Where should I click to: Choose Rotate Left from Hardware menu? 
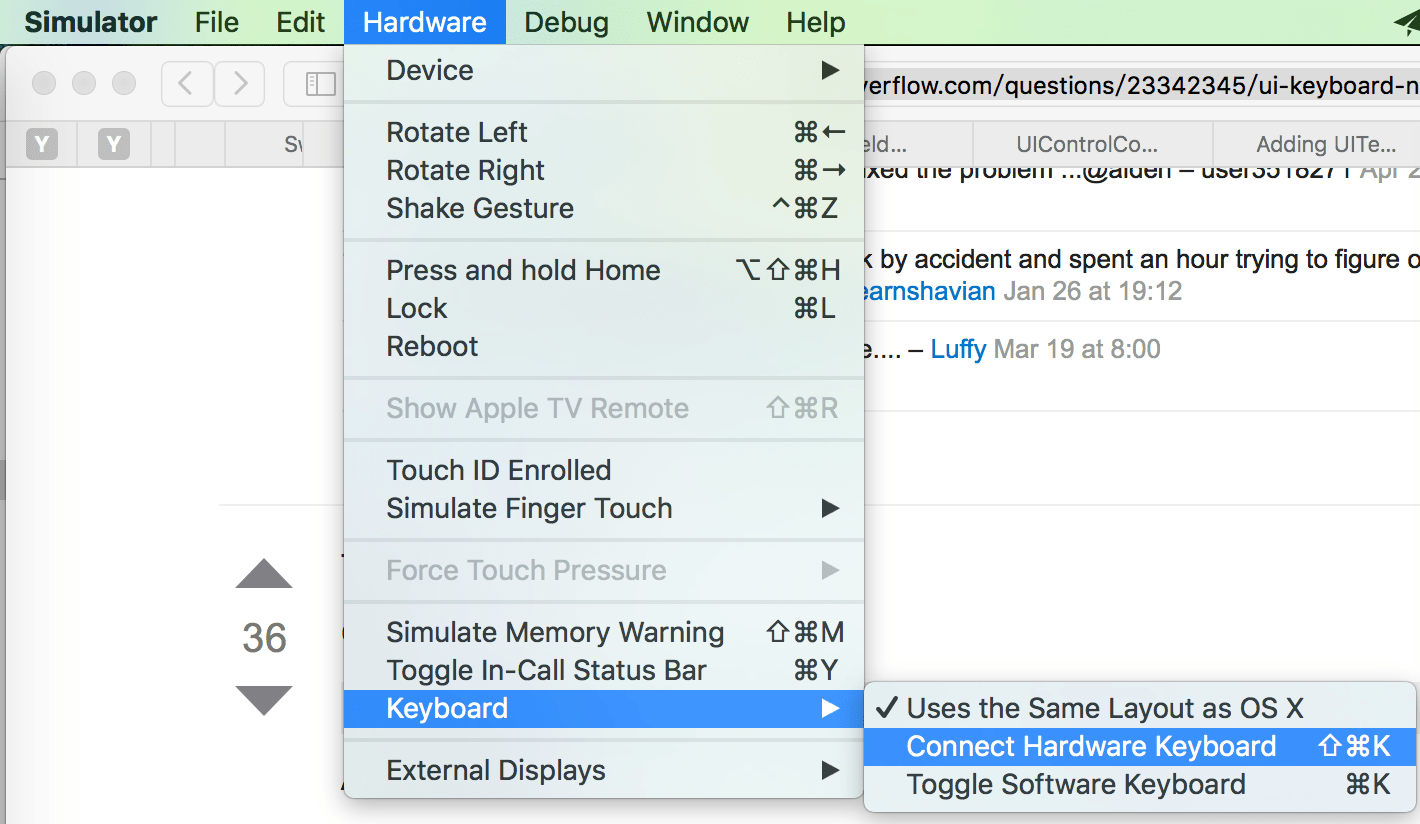[x=604, y=132]
